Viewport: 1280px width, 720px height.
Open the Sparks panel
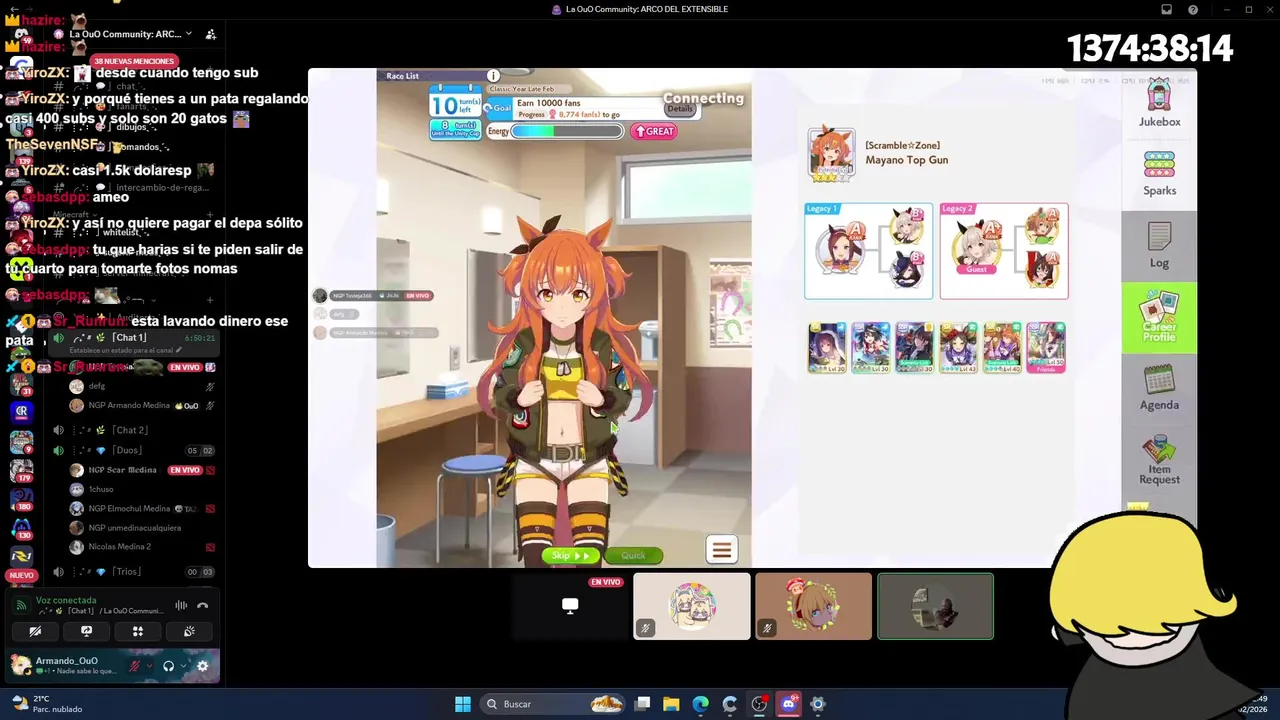click(x=1159, y=174)
